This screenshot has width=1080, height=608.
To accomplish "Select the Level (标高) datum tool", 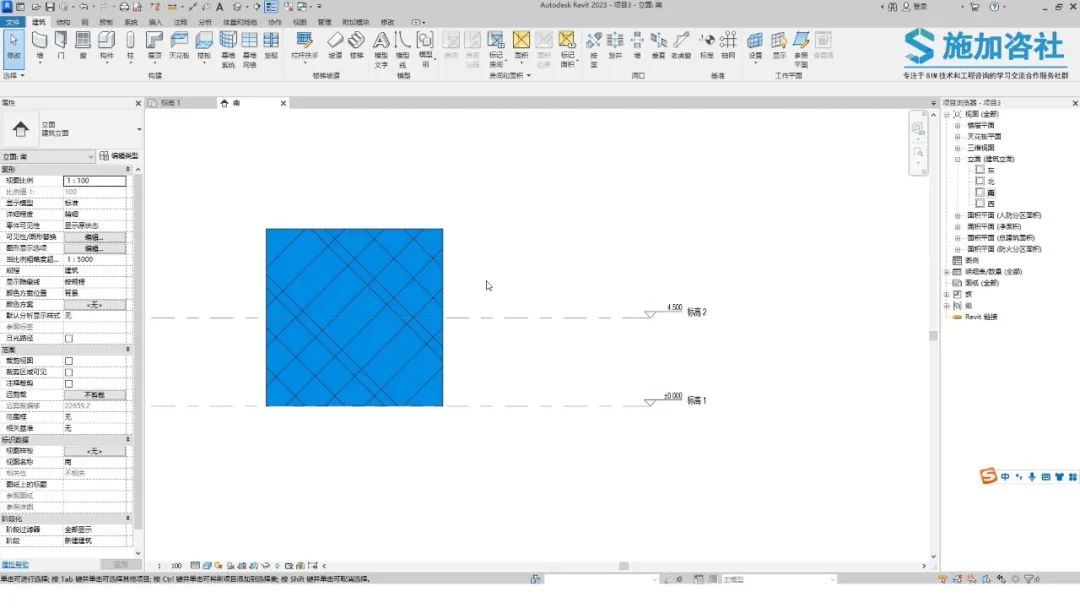I will [706, 44].
